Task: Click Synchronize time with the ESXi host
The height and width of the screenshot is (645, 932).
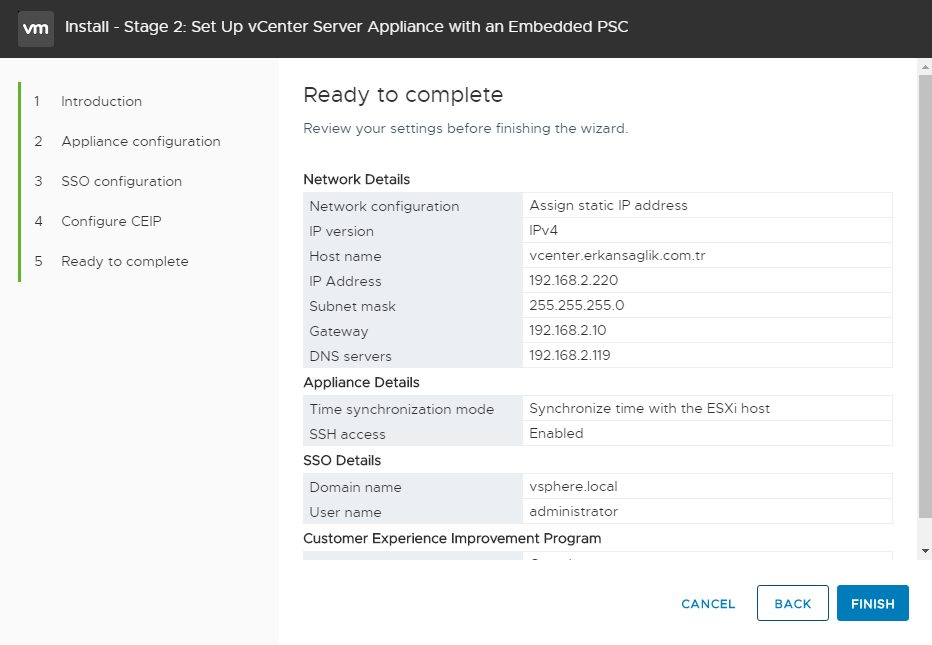Action: coord(649,408)
